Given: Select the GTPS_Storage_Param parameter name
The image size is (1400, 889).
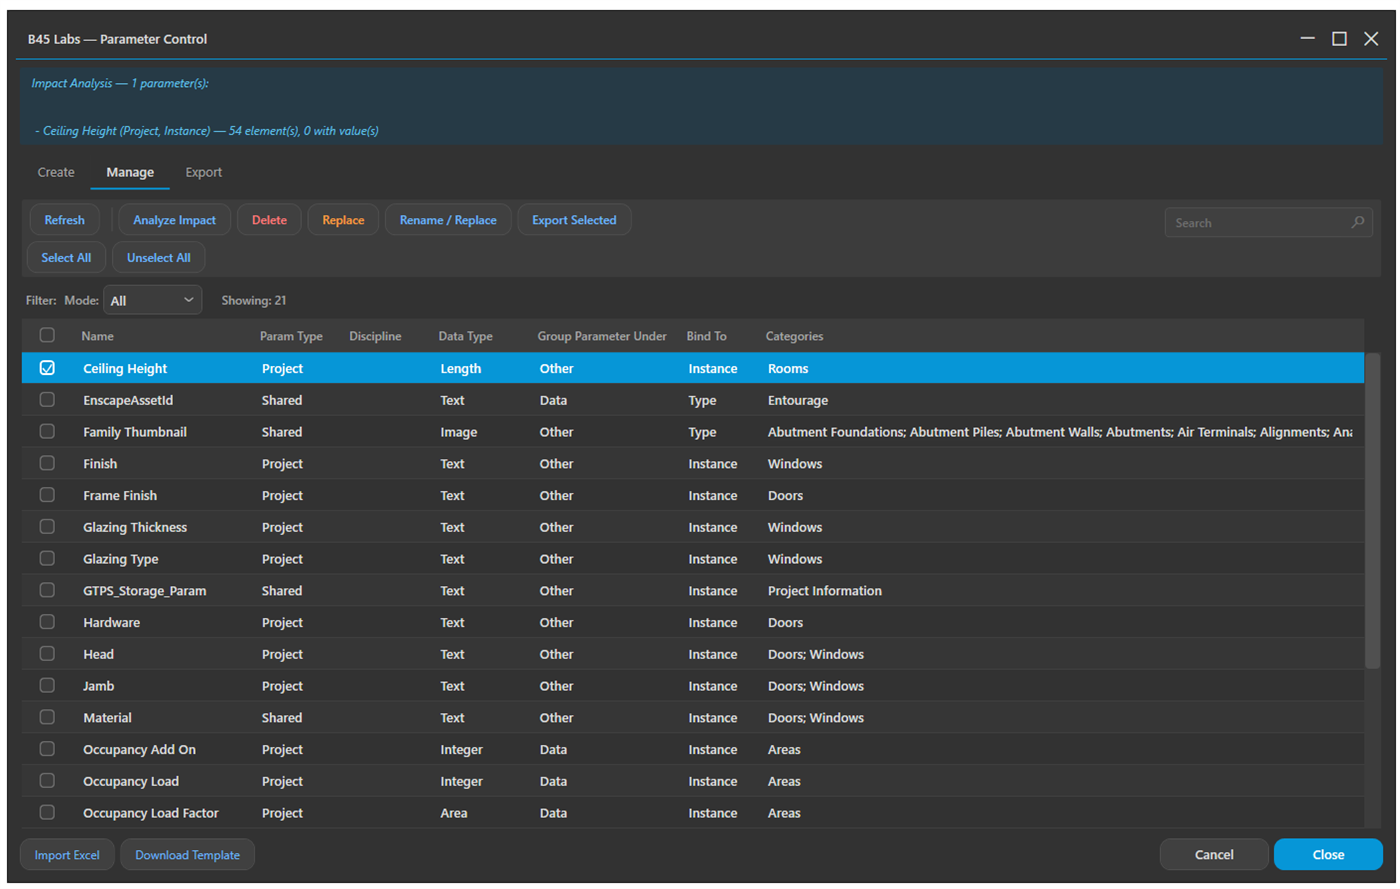Looking at the screenshot, I should (x=144, y=591).
